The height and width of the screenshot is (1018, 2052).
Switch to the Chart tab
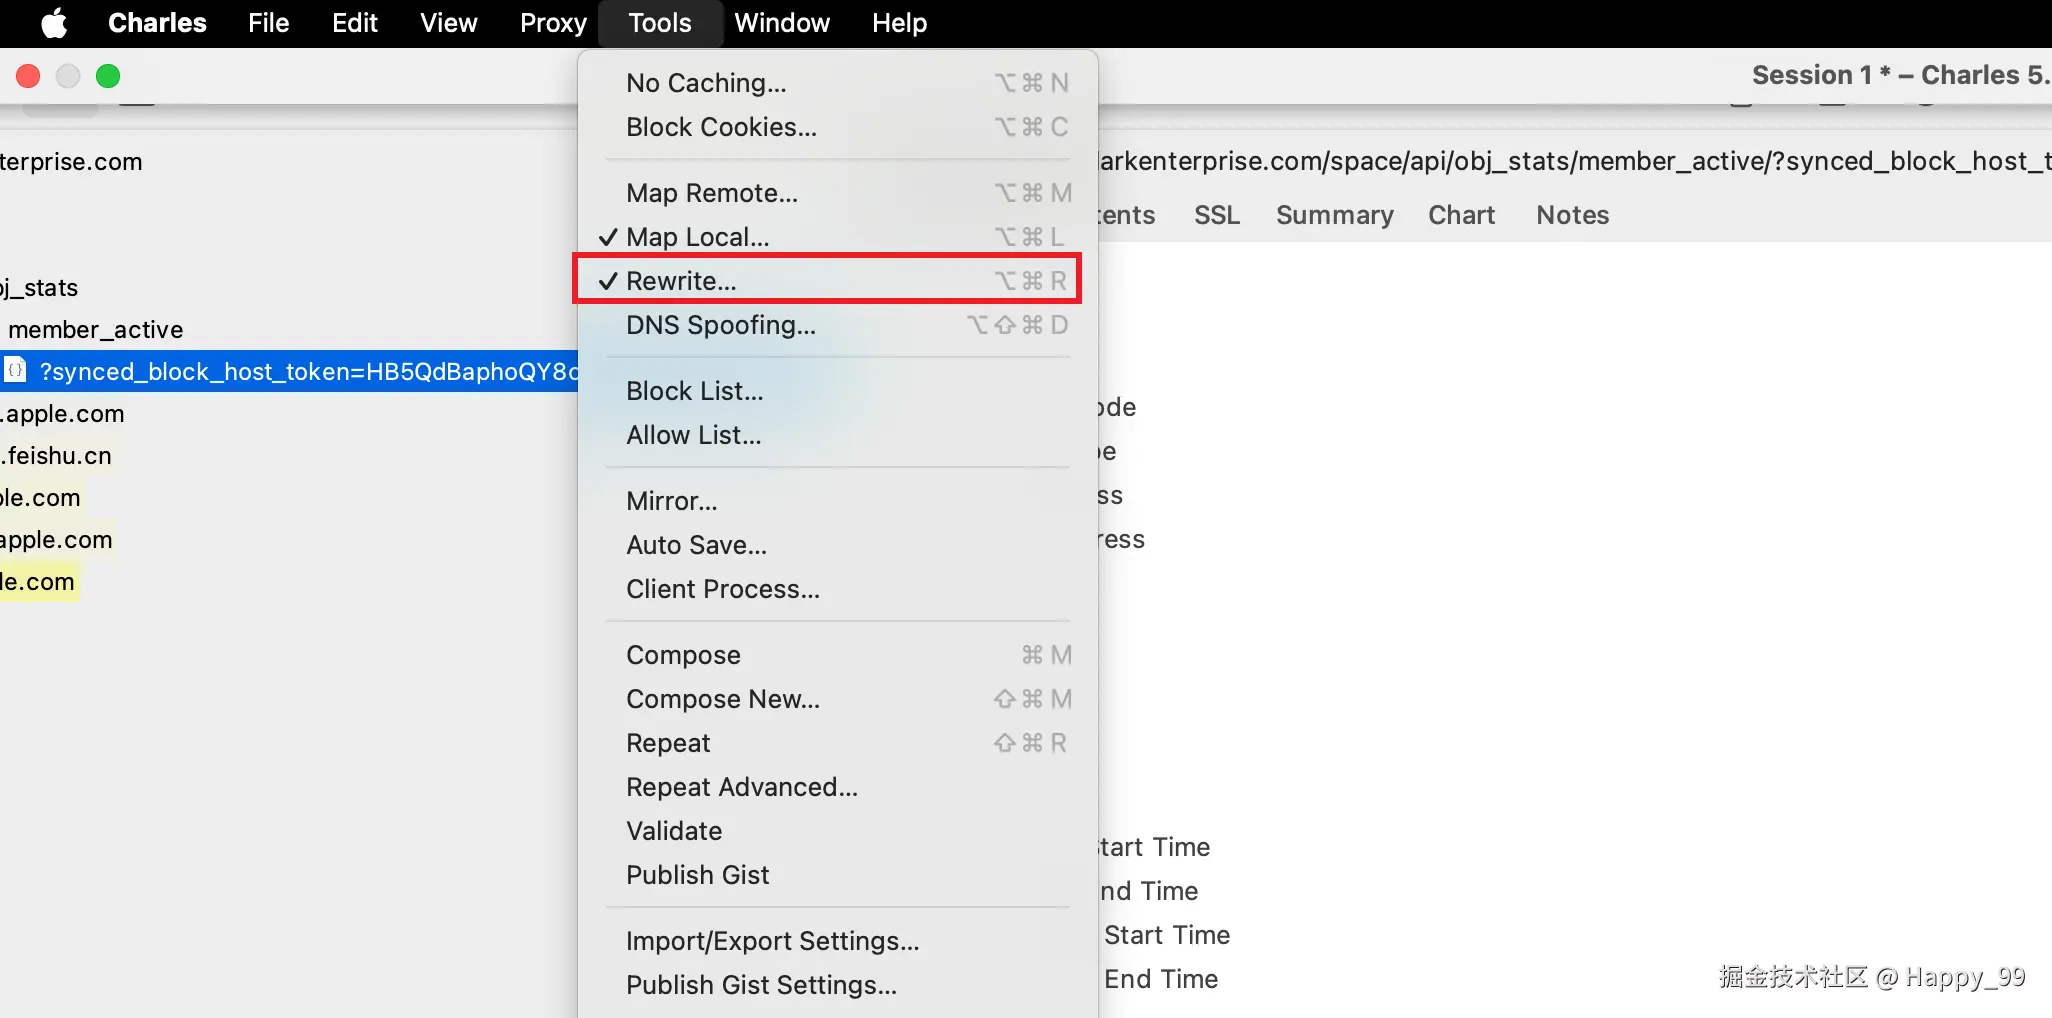(1462, 215)
